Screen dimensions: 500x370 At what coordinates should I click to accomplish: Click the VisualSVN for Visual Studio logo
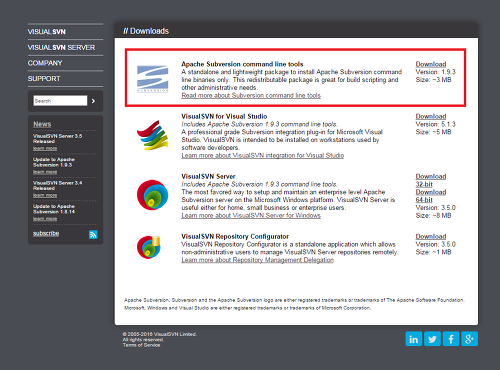click(153, 135)
